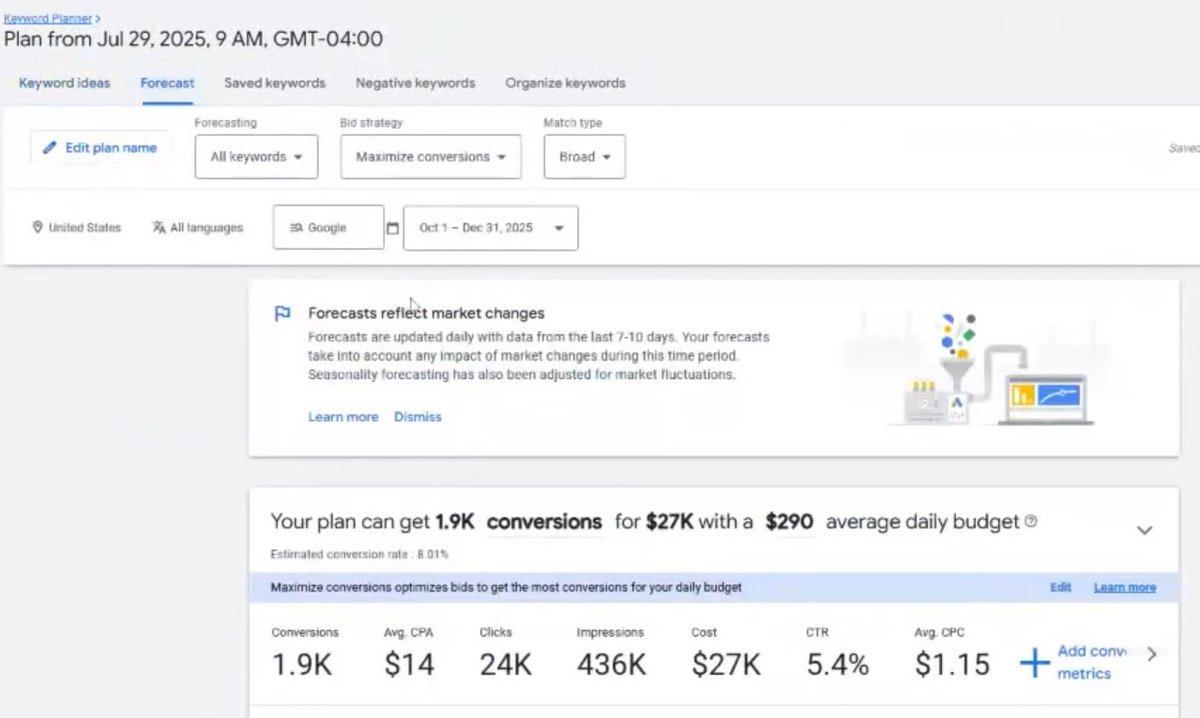
Task: Click the pencil icon beside Edit plan name
Action: coord(48,148)
